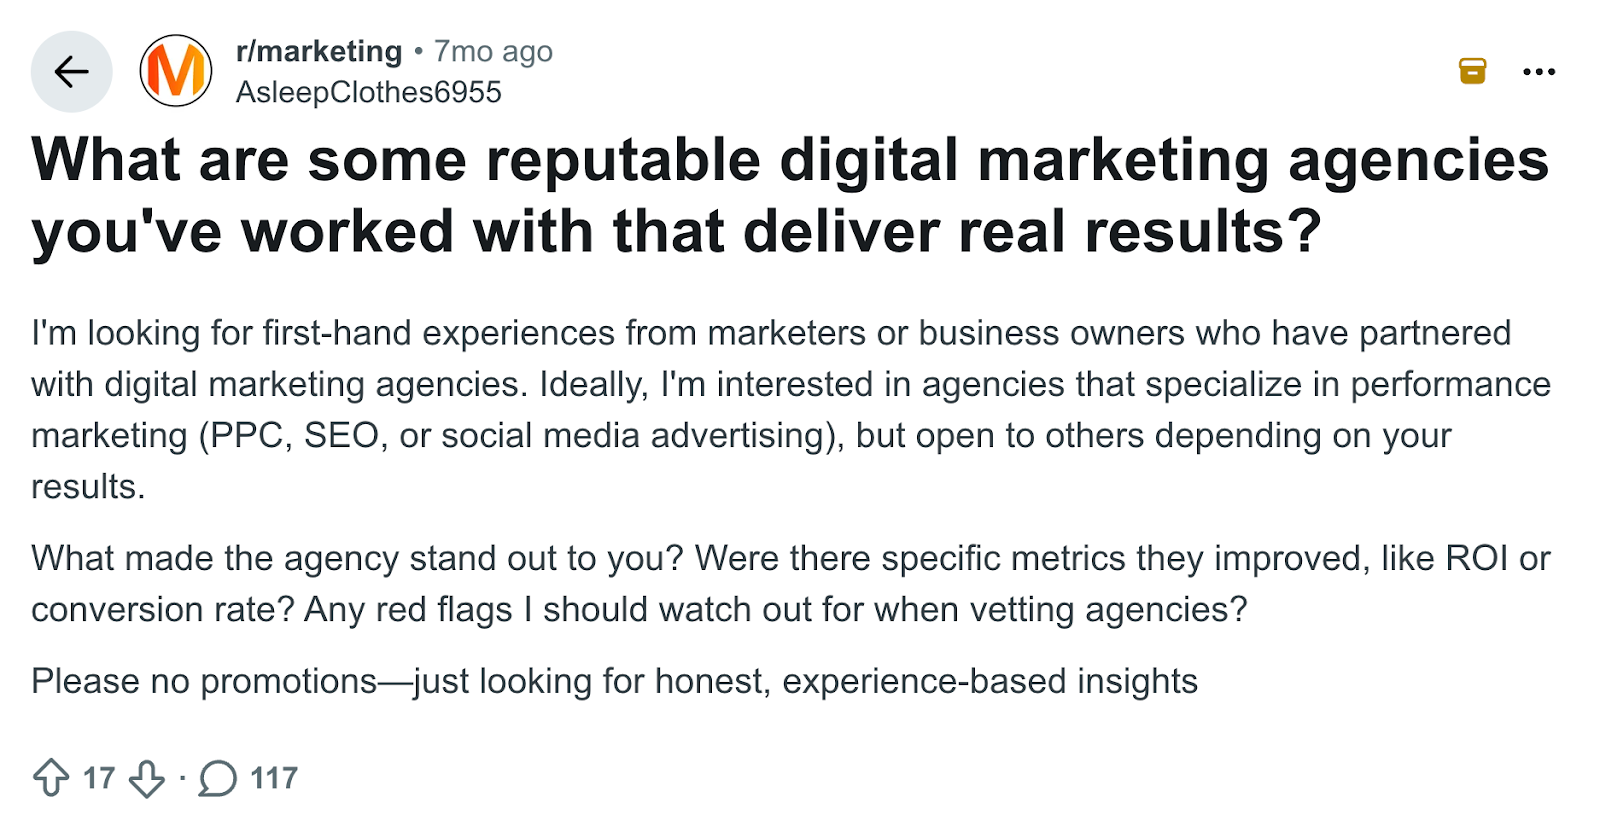Open the r/marketing community avatar

[175, 71]
